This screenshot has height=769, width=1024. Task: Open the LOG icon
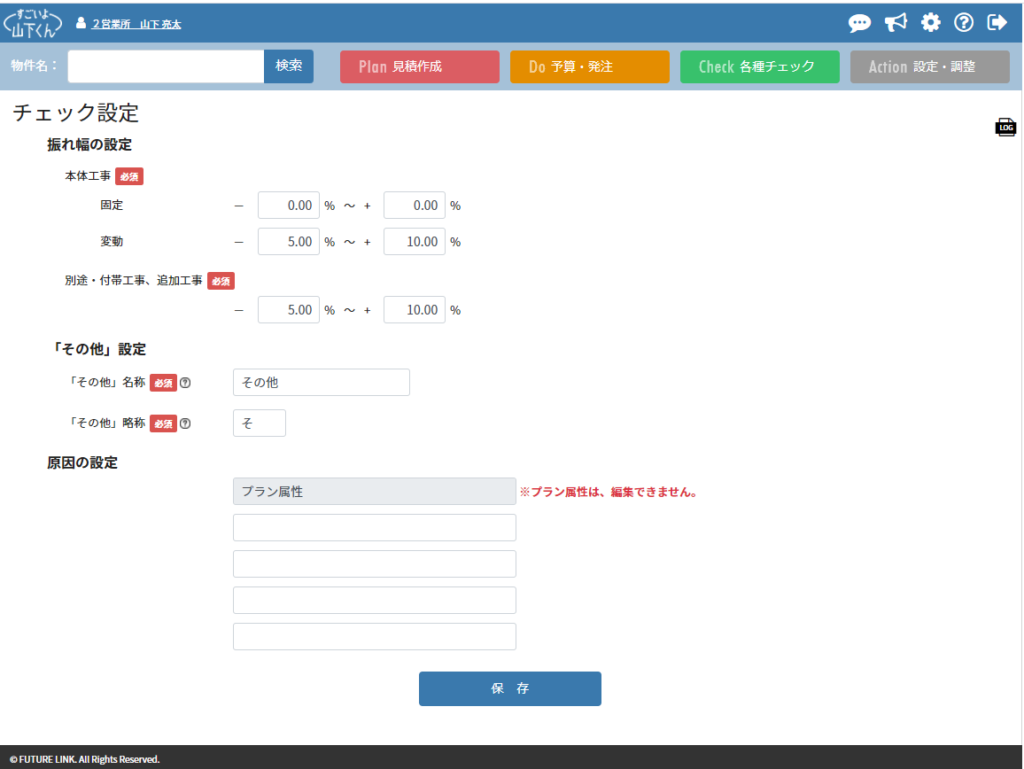click(1005, 127)
